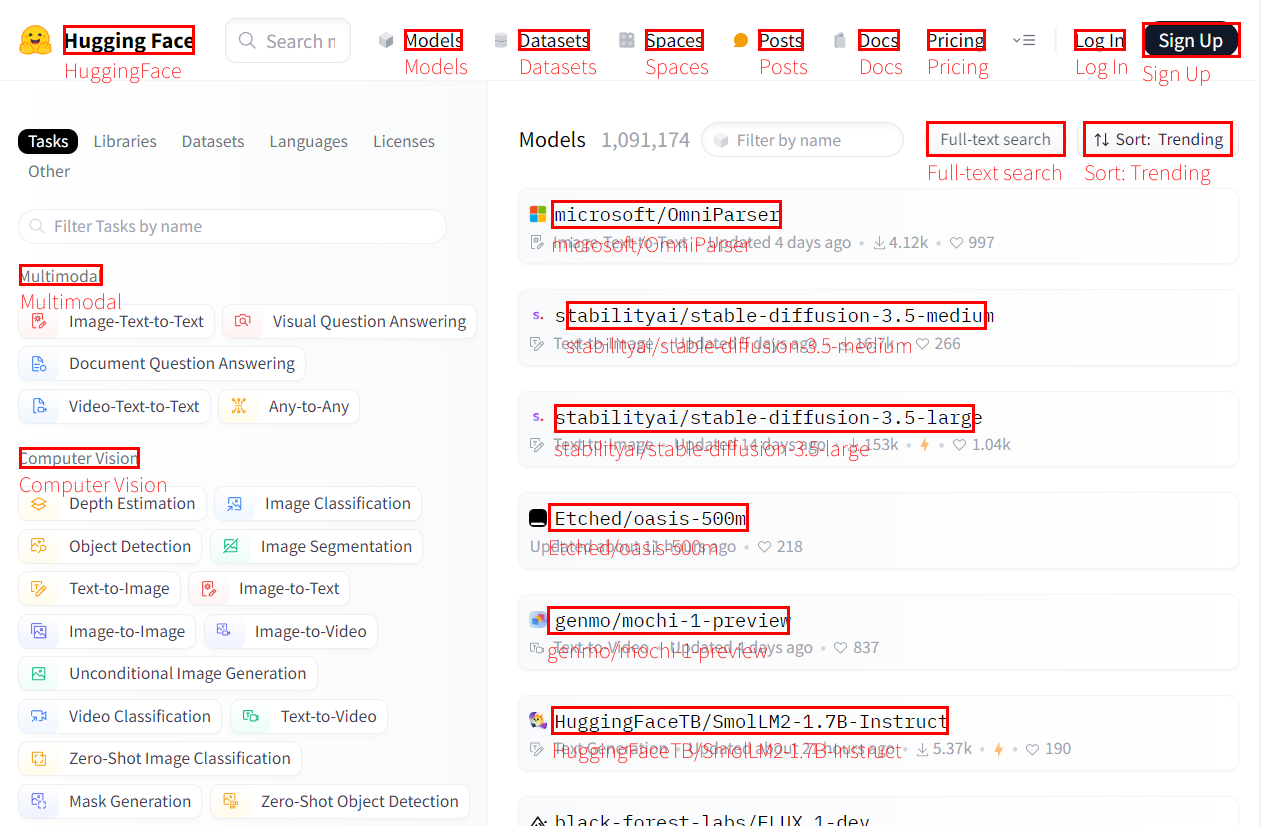This screenshot has height=826, width=1261.
Task: Click the Hugging Face emoji logo
Action: coord(35,40)
